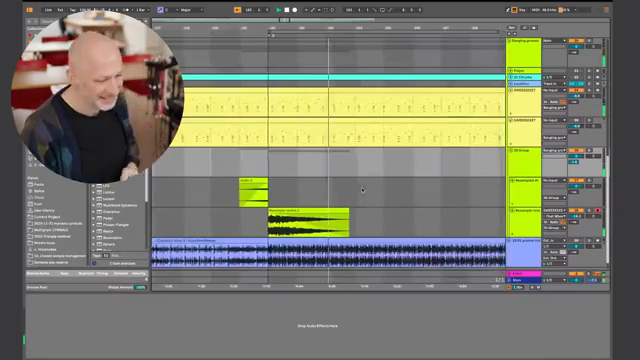This screenshot has height=360, width=640.
Task: Solo the Polym track
Action: pos(589,71)
